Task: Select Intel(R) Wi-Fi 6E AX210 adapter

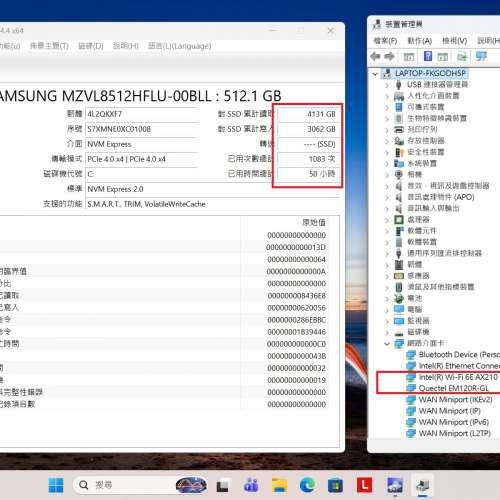Action: 458,377
